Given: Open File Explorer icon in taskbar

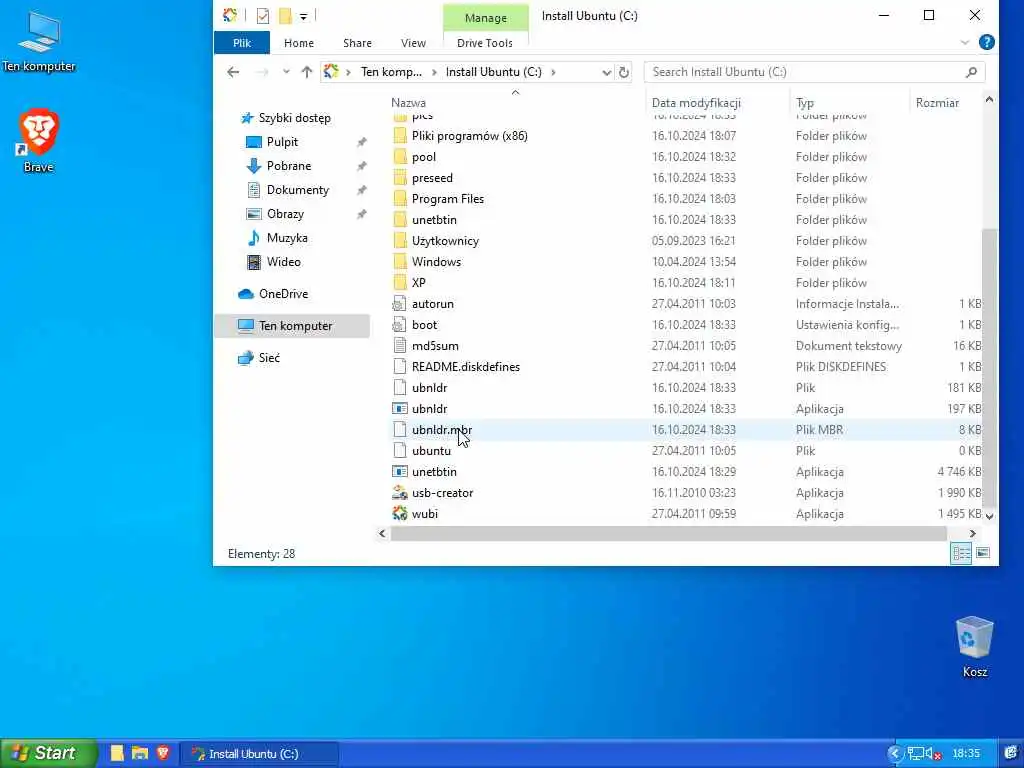Looking at the screenshot, I should [x=140, y=753].
